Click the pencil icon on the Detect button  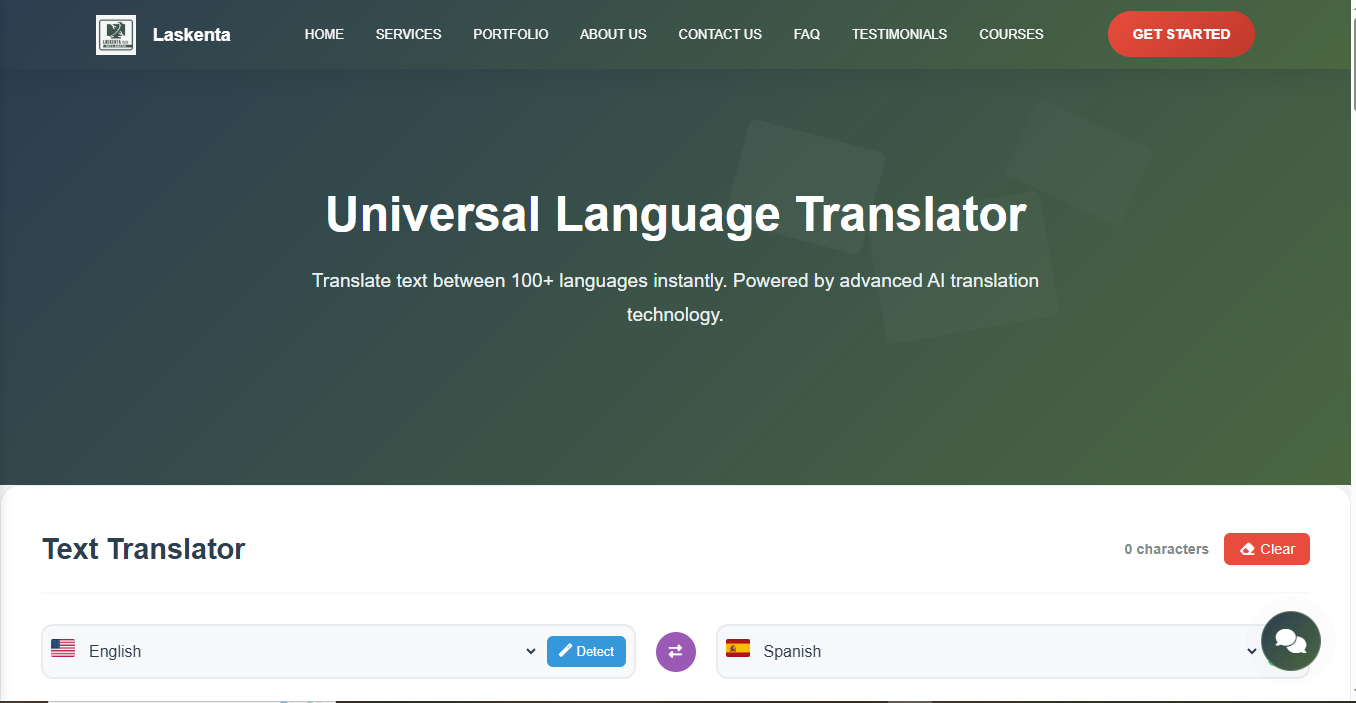(x=567, y=650)
